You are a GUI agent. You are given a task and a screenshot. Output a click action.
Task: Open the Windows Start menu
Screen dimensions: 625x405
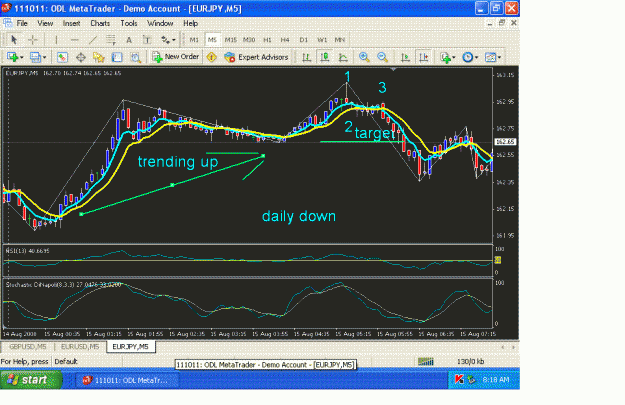31,380
